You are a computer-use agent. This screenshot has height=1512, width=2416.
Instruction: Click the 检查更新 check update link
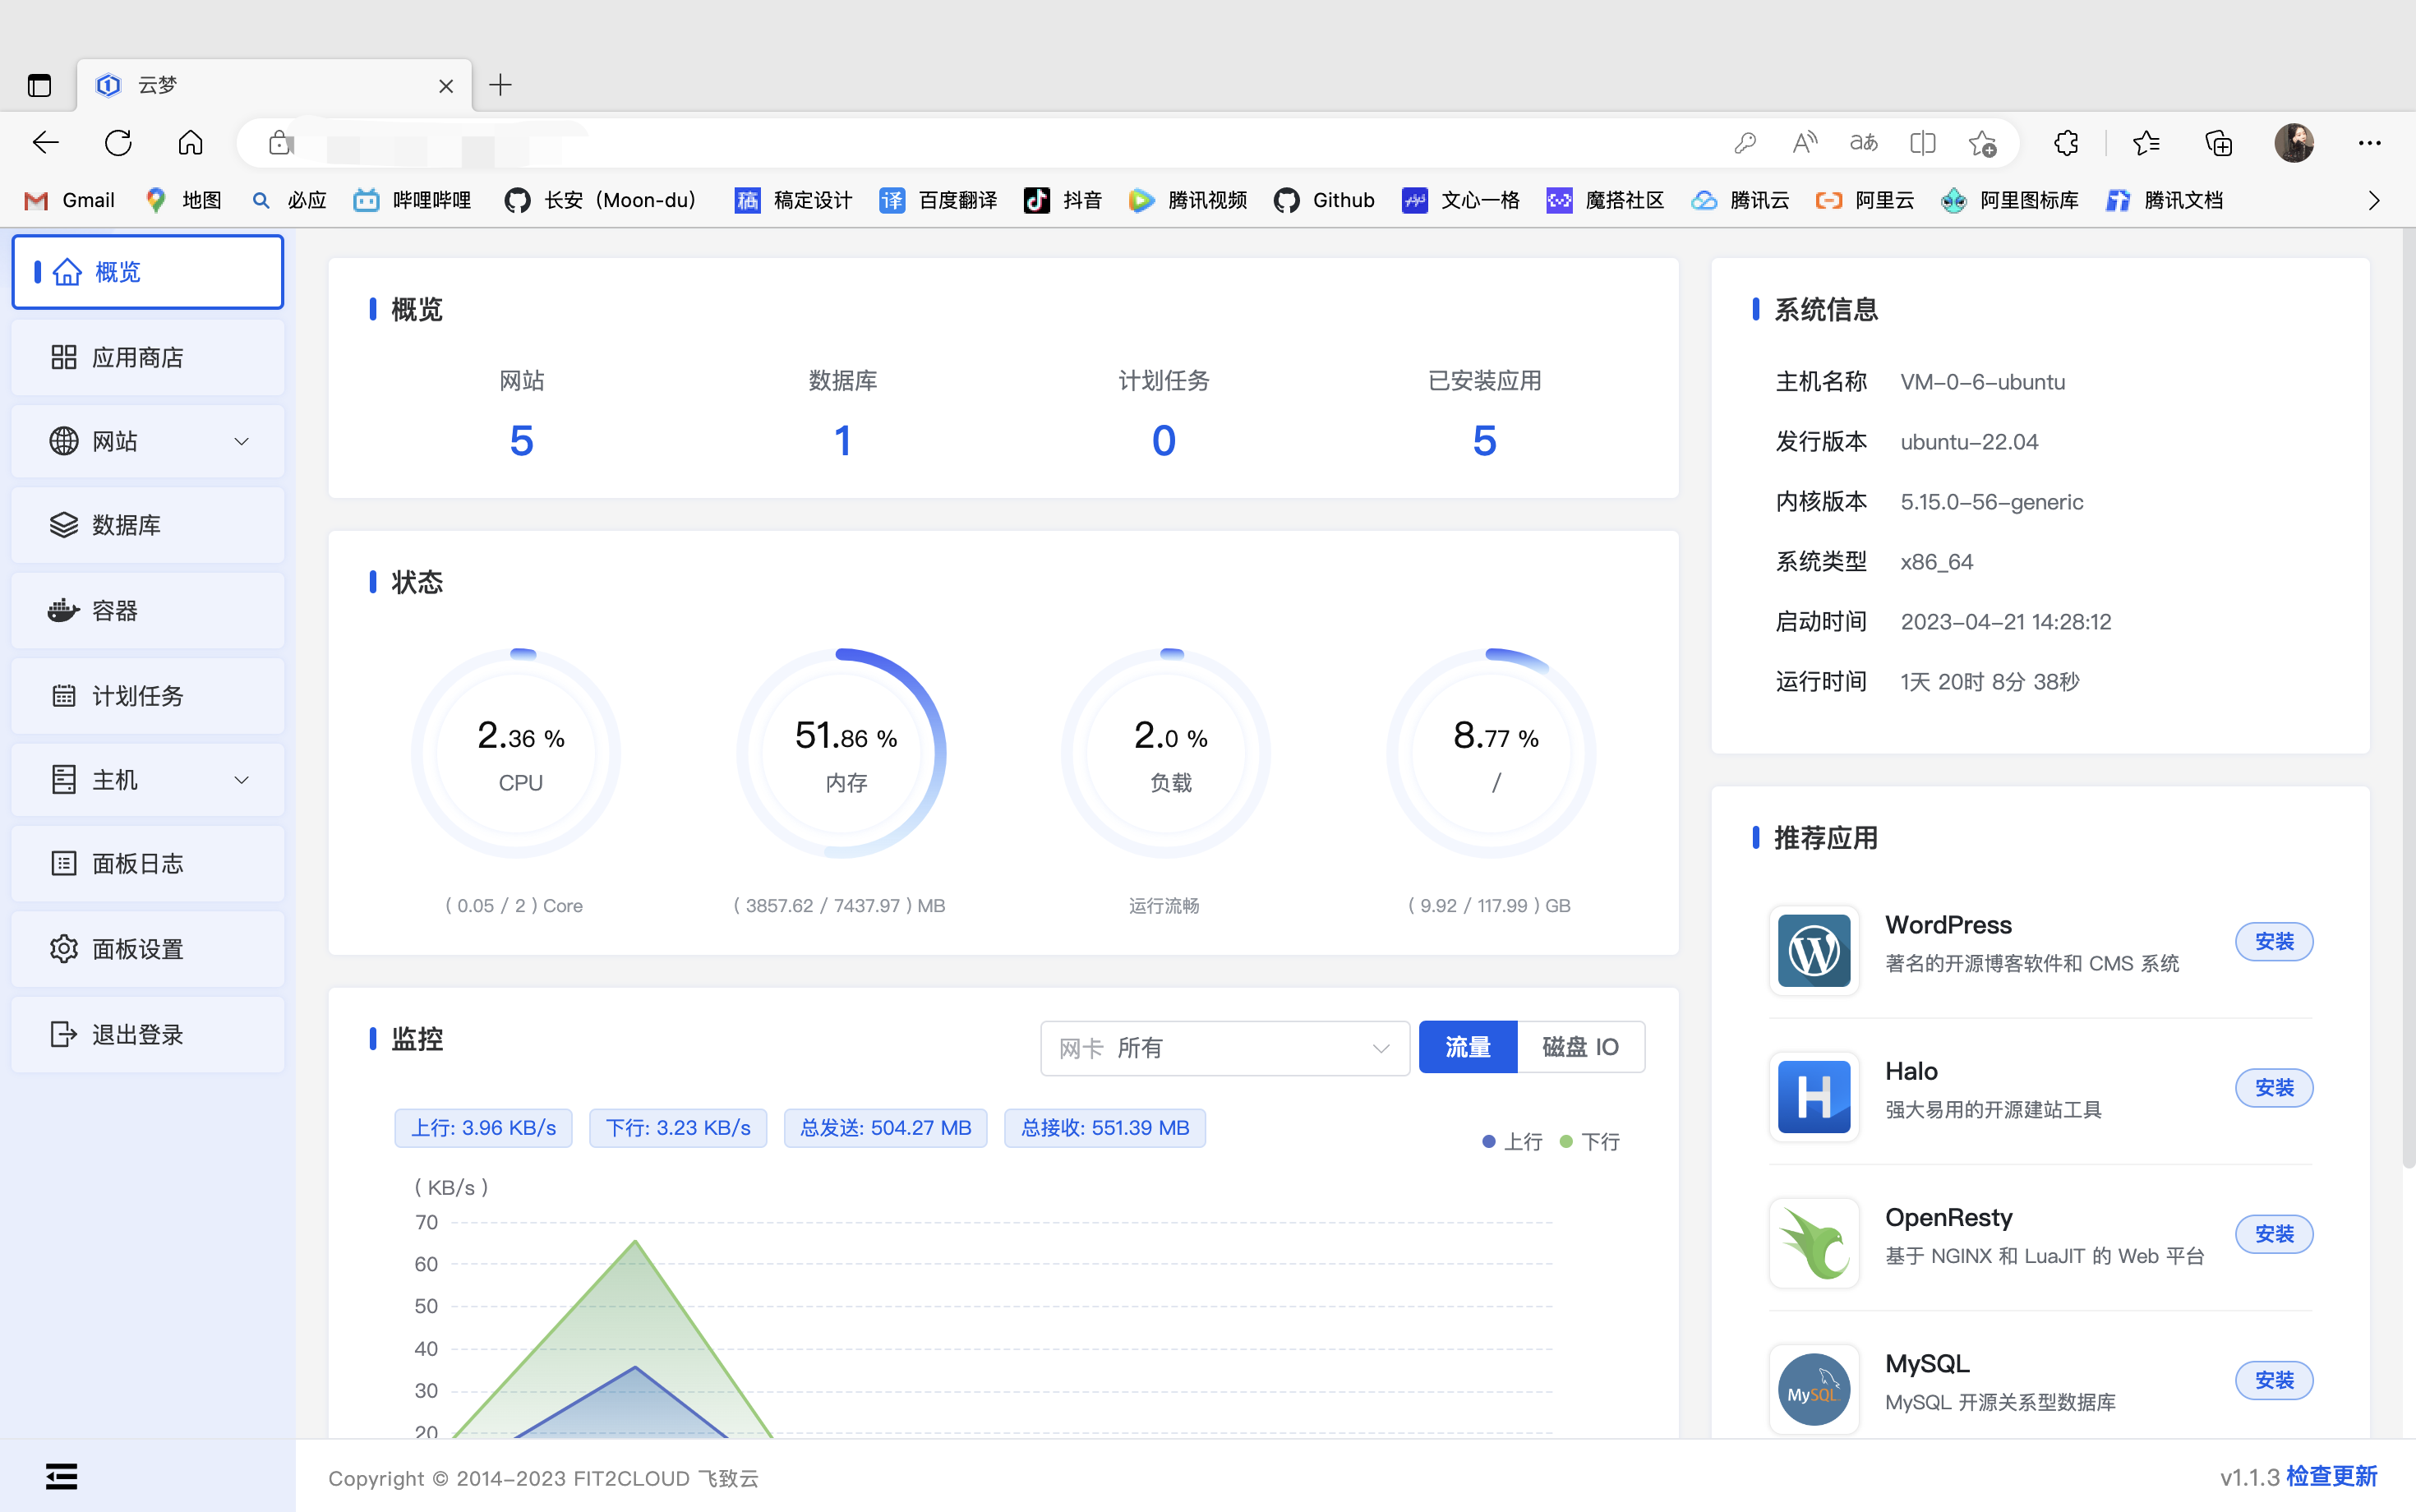coord(2331,1476)
